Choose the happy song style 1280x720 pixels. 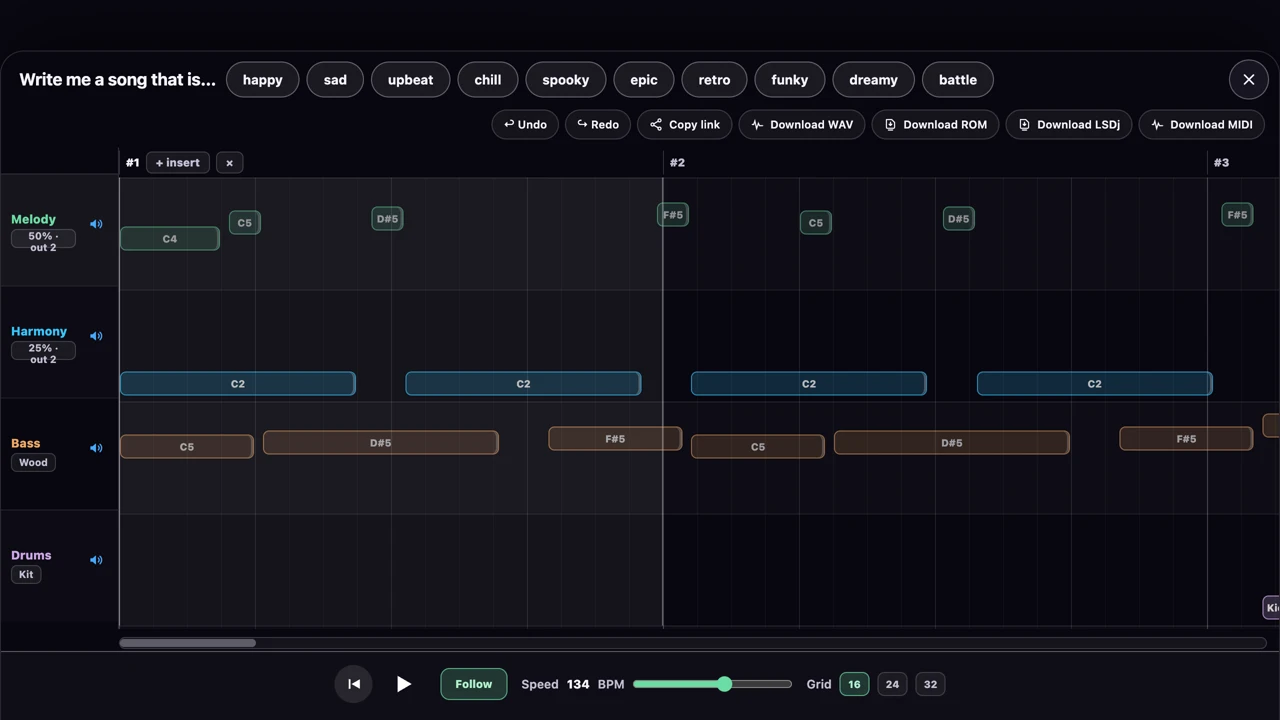(x=263, y=80)
